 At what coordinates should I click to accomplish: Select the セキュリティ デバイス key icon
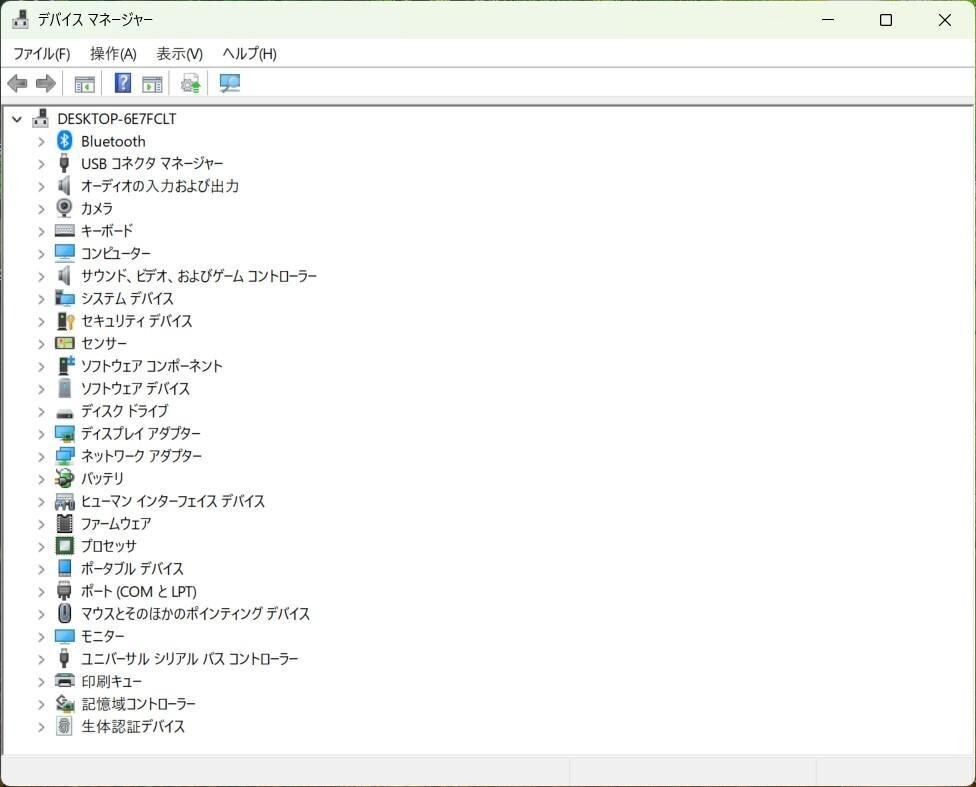[65, 321]
